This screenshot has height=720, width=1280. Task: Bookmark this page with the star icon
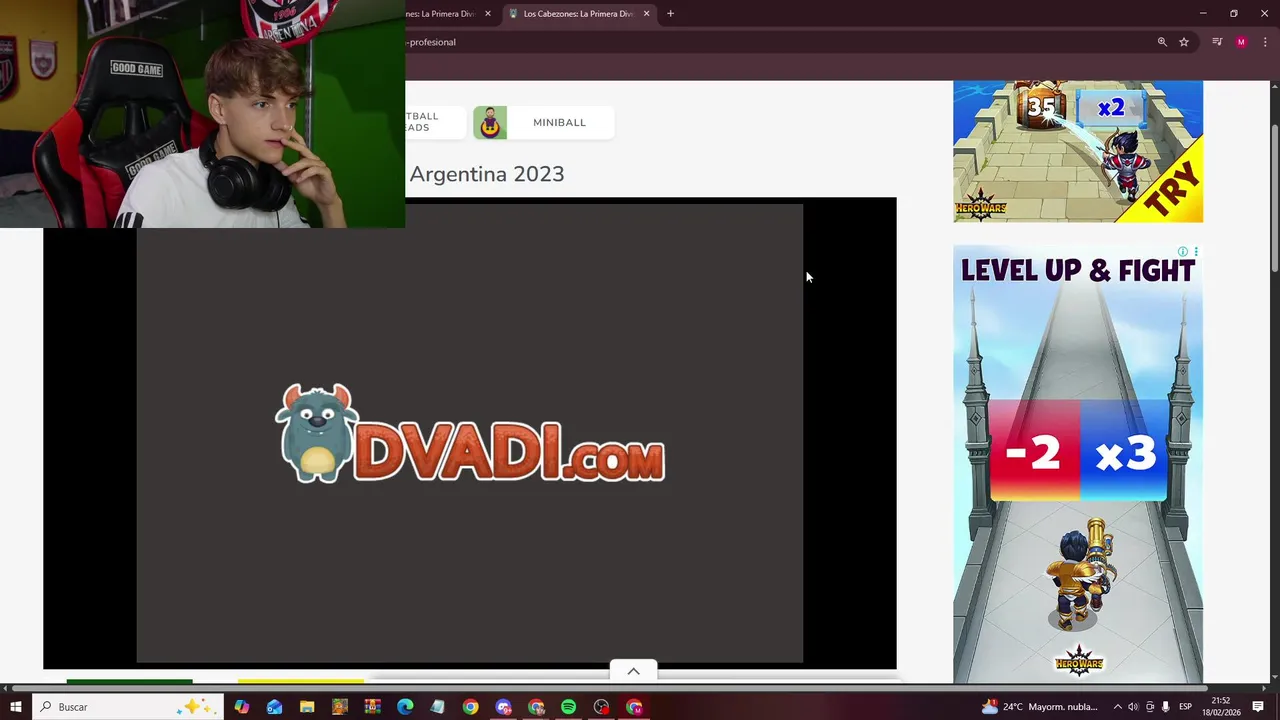click(x=1184, y=42)
